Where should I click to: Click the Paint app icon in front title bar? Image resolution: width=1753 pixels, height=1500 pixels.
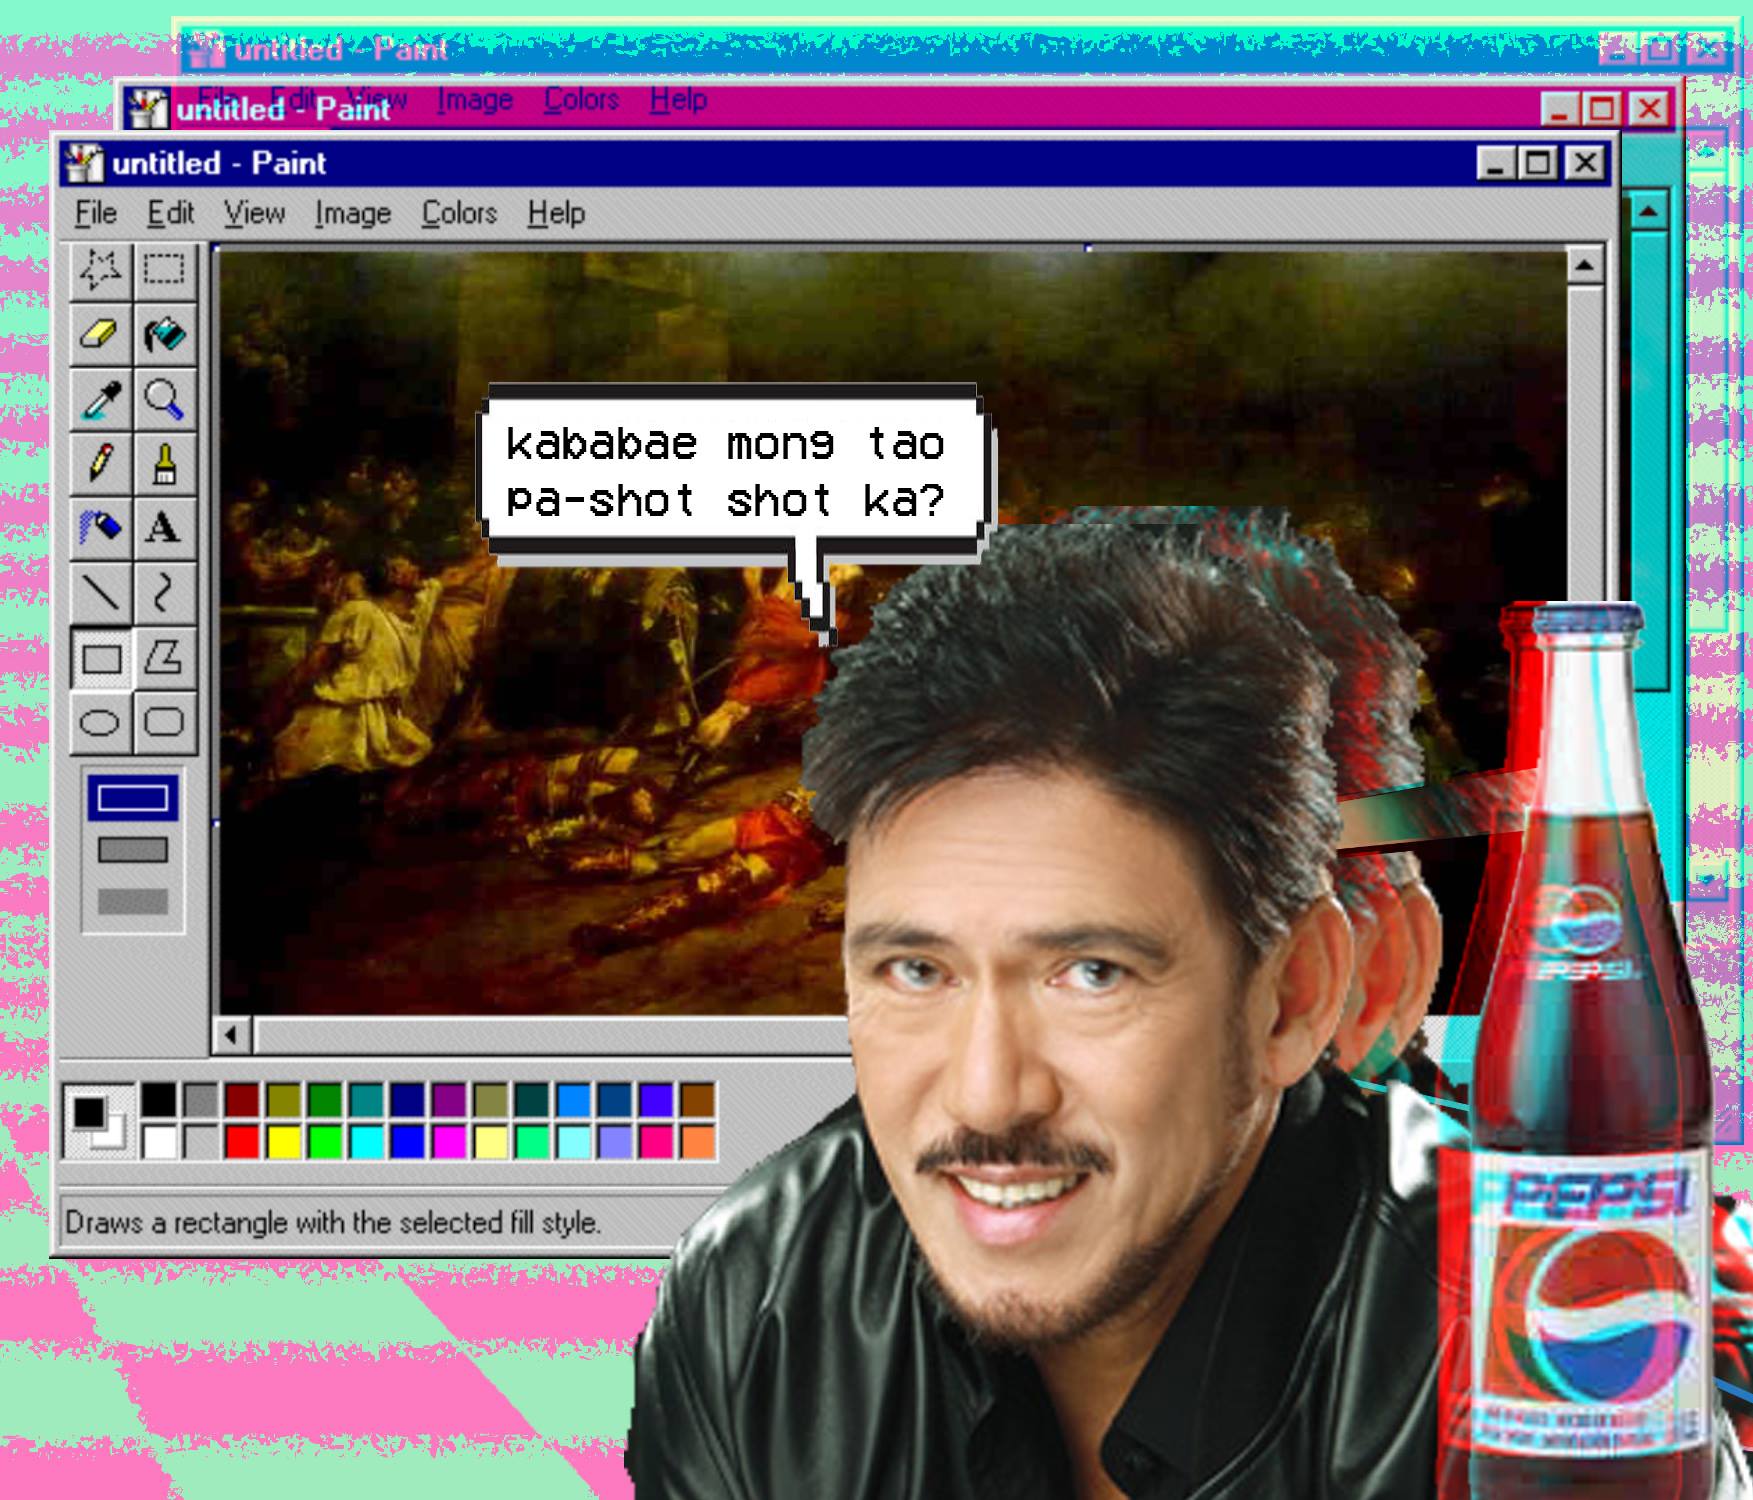[84, 163]
